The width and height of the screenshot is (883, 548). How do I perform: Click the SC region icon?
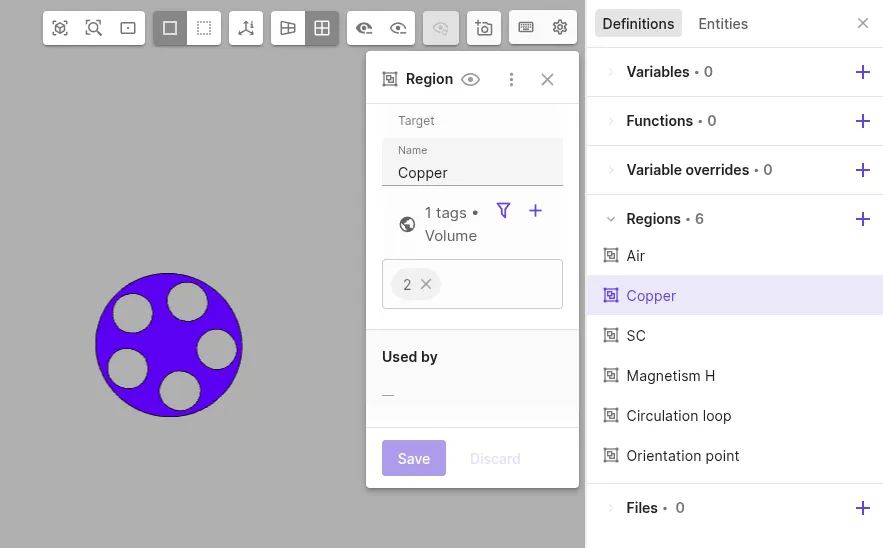(611, 336)
